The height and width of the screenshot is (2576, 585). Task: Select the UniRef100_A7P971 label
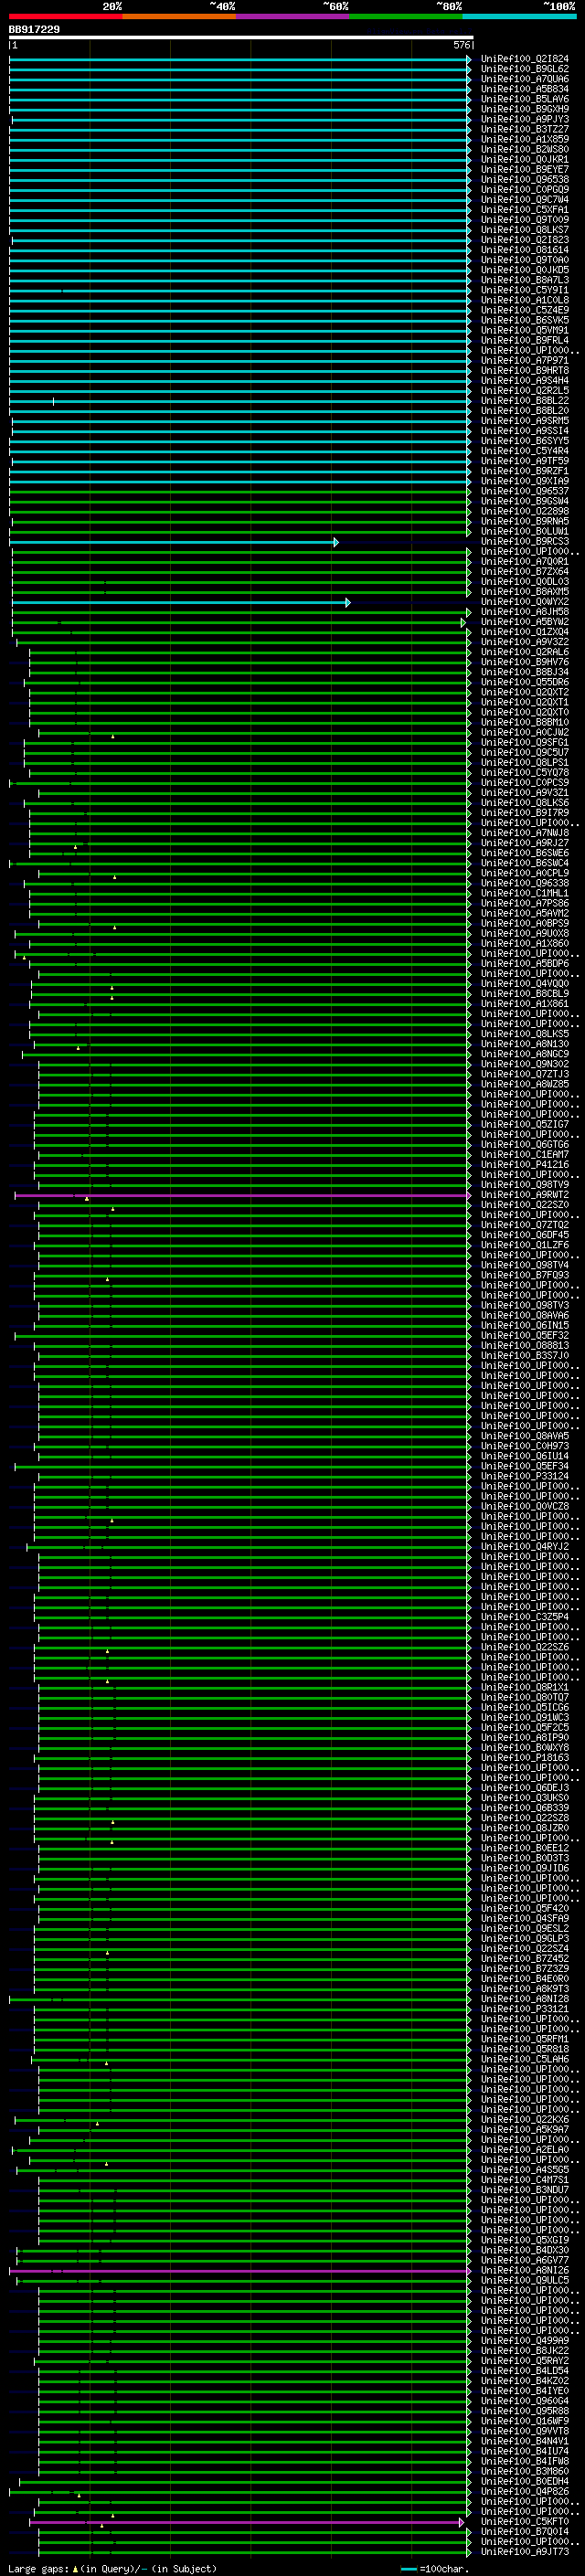525,360
